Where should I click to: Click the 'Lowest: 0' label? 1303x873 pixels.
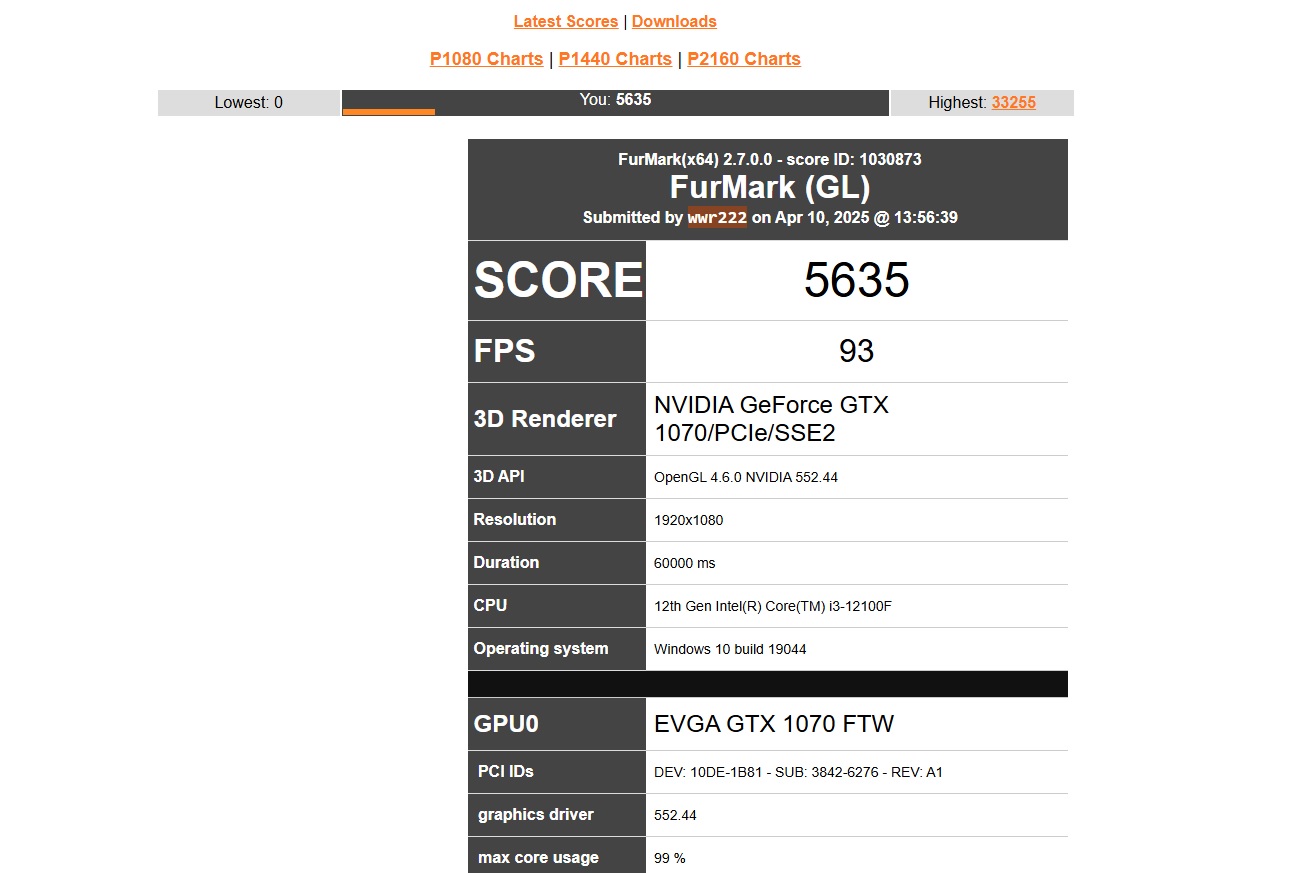pyautogui.click(x=249, y=102)
